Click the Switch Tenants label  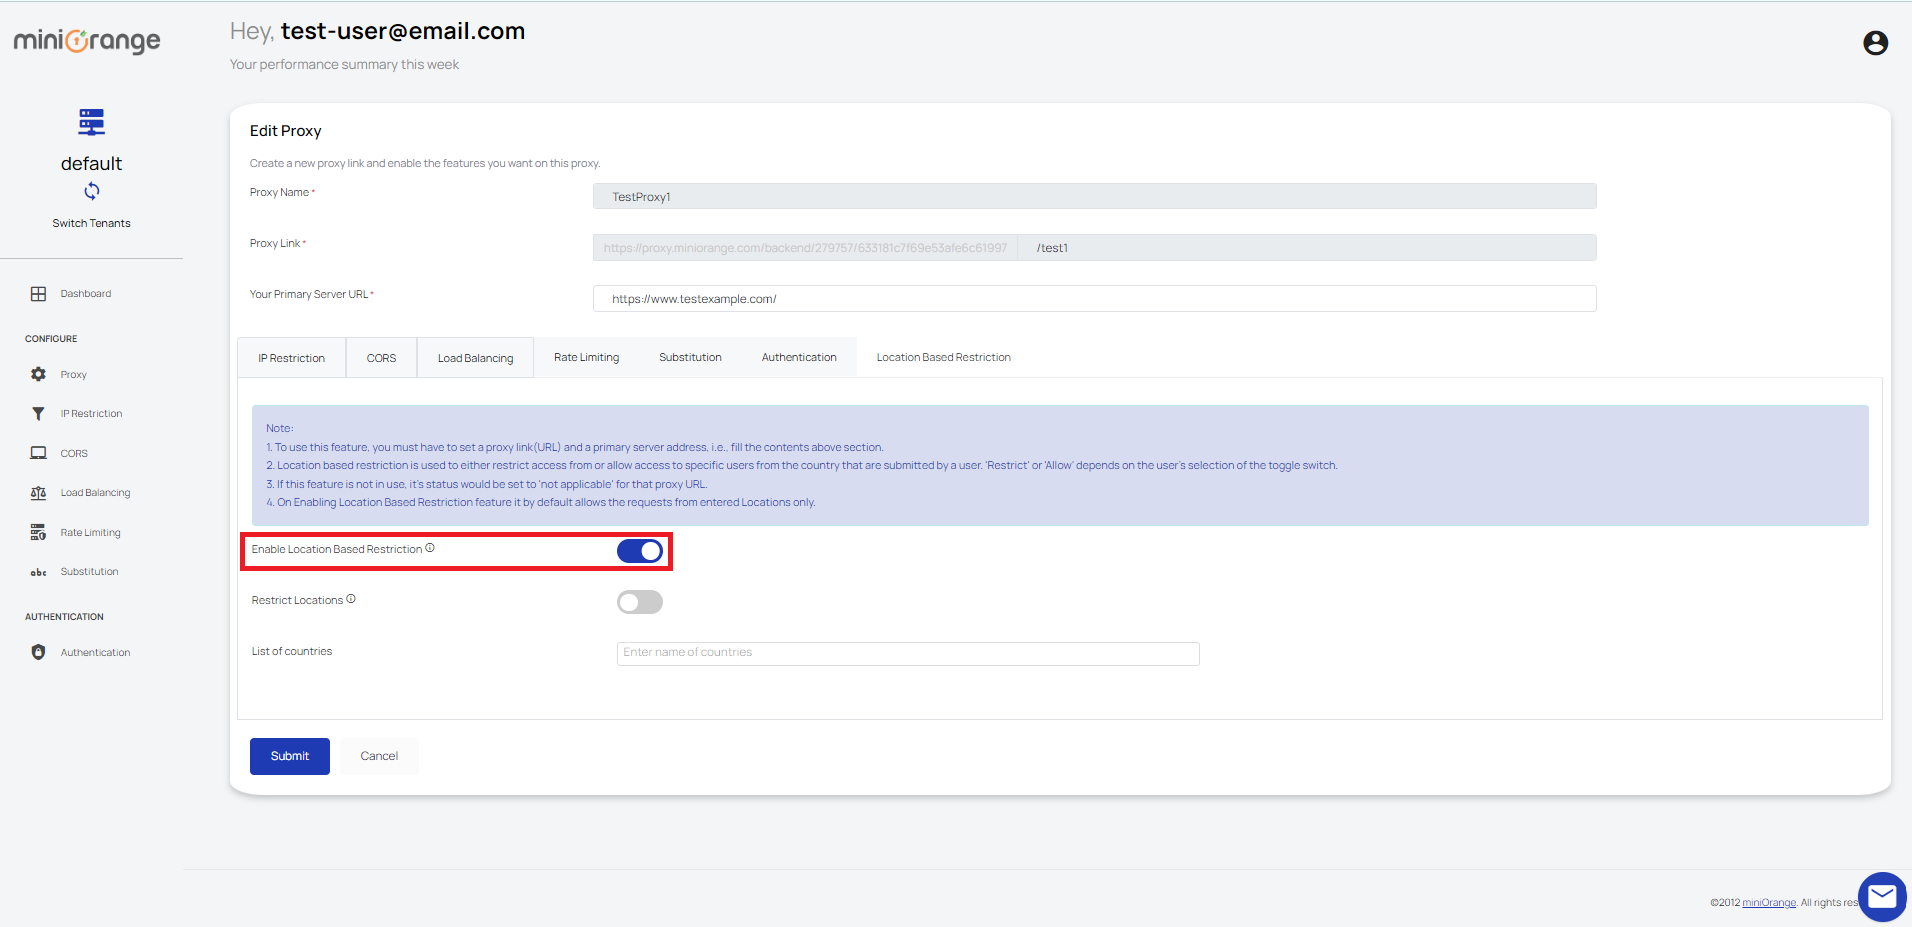[x=91, y=223]
